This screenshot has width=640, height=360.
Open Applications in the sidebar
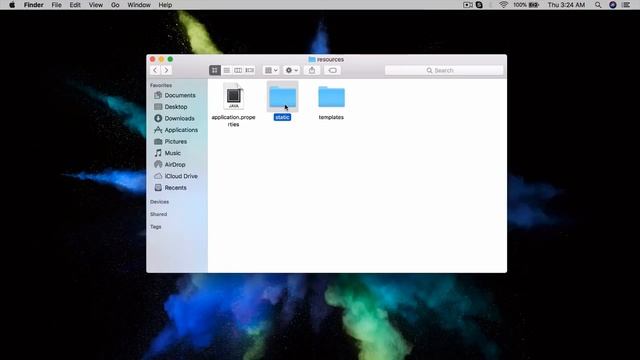[176, 130]
